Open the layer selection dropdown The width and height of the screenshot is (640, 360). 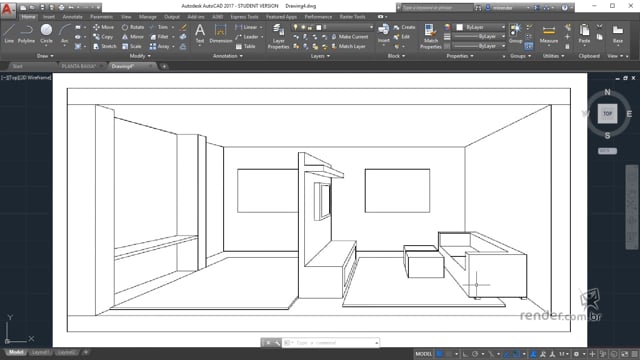[344, 27]
